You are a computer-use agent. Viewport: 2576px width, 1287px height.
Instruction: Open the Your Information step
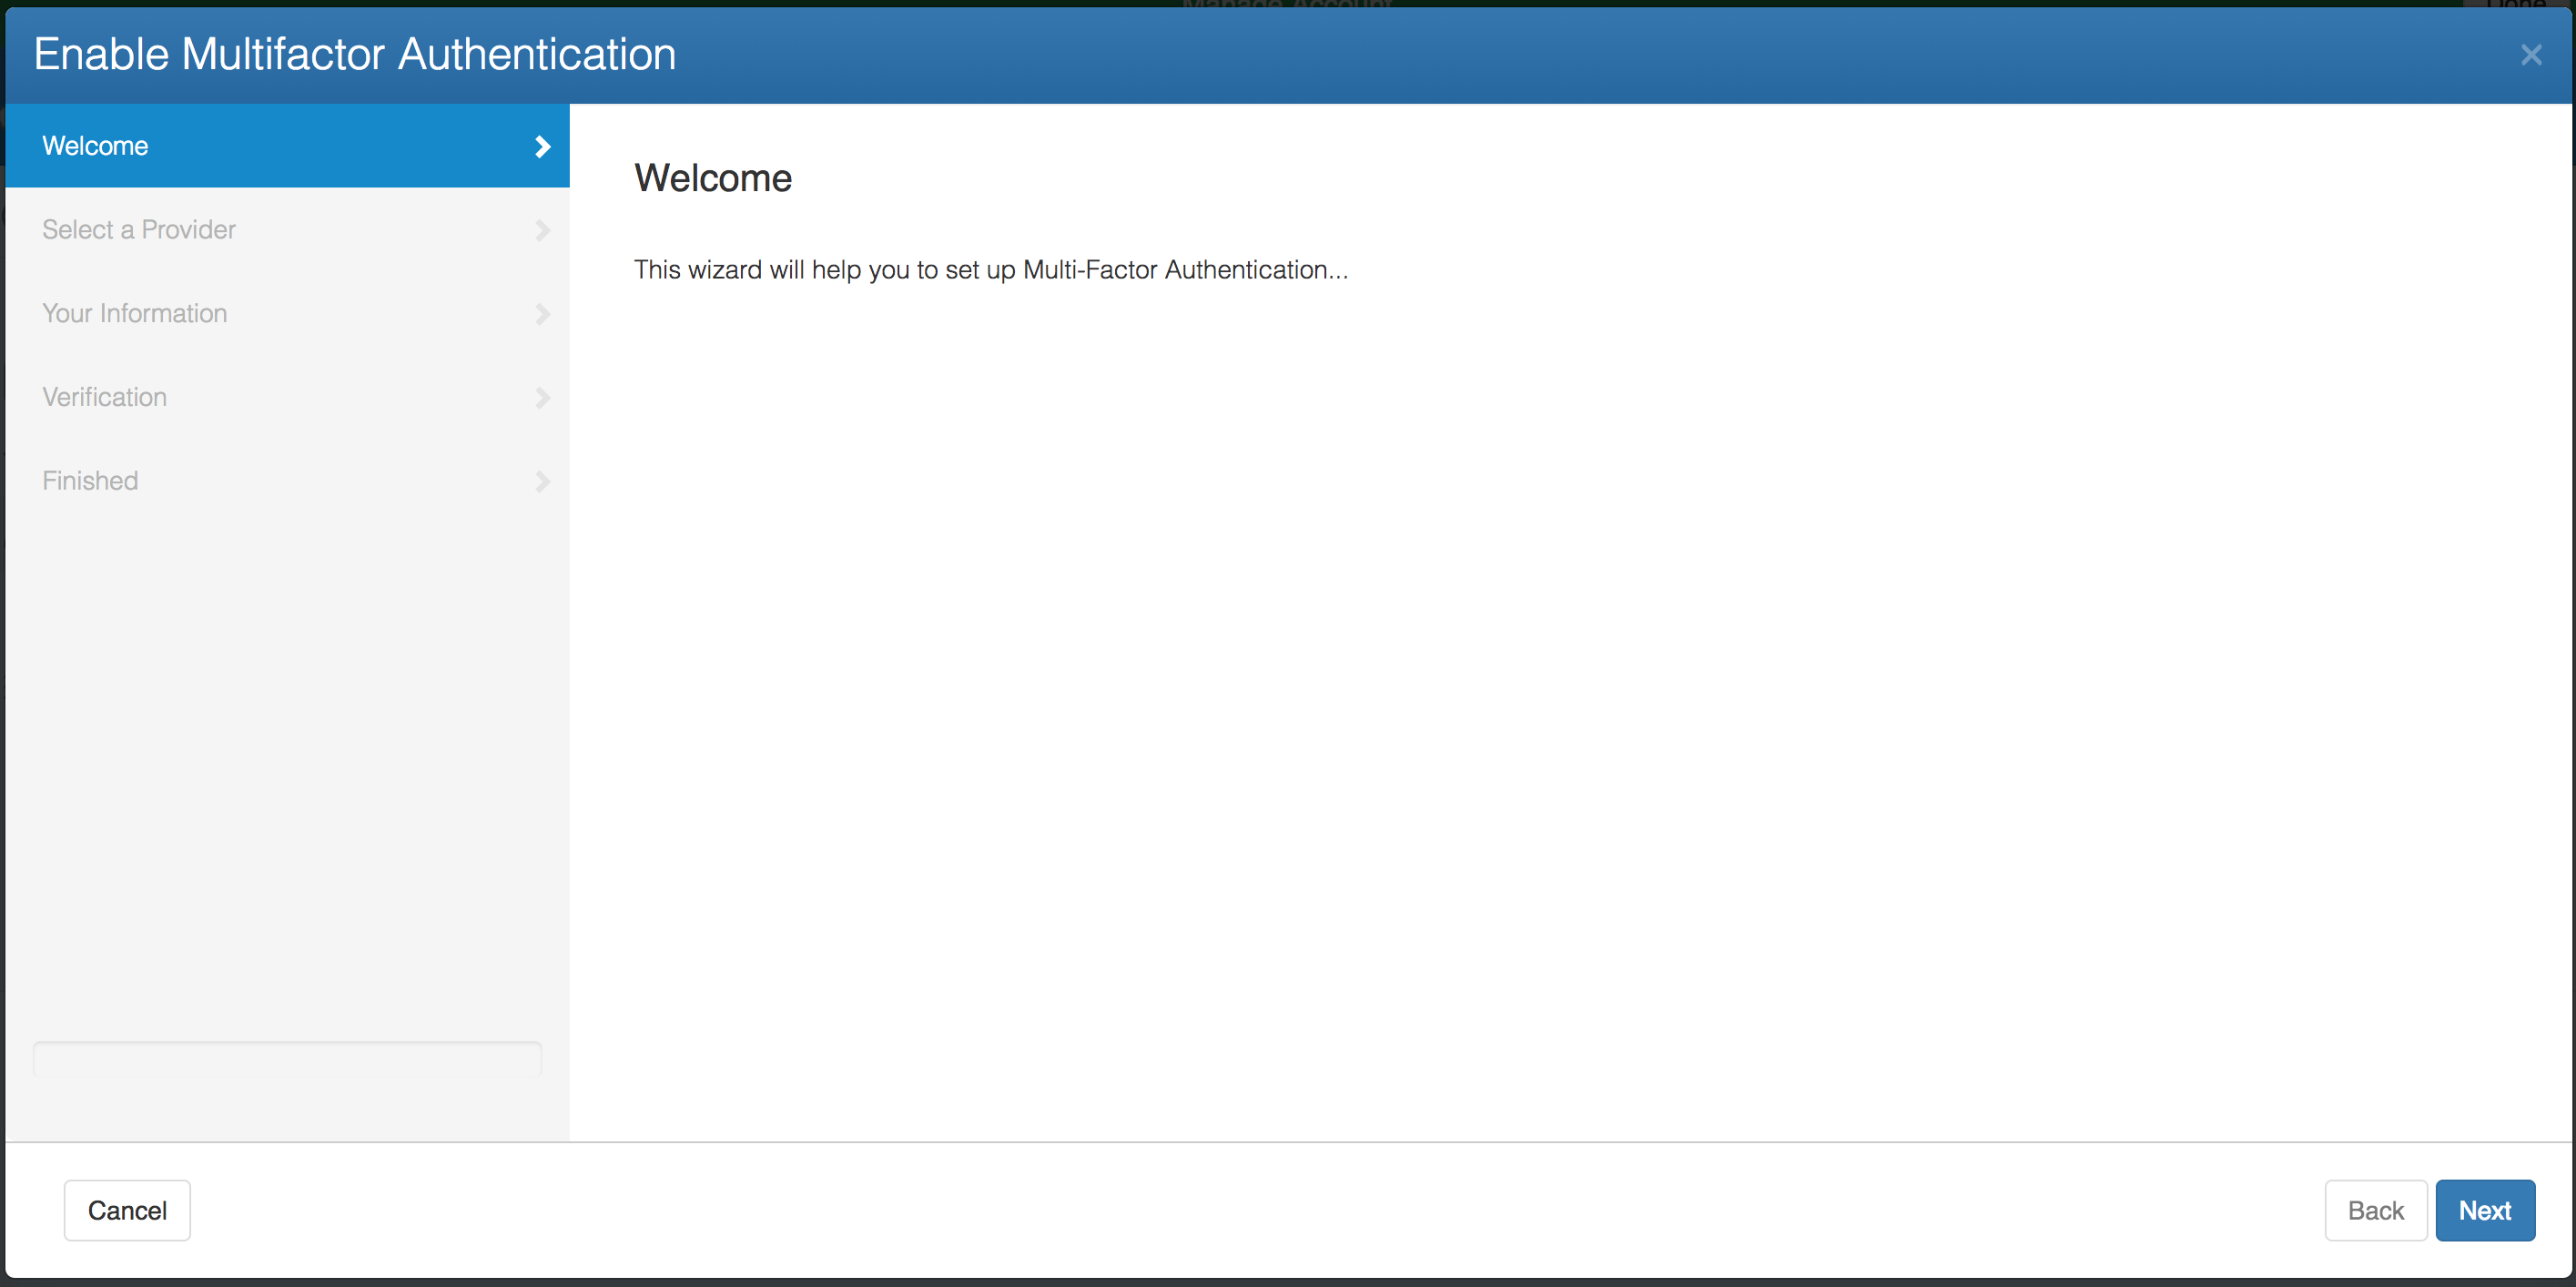click(x=135, y=314)
